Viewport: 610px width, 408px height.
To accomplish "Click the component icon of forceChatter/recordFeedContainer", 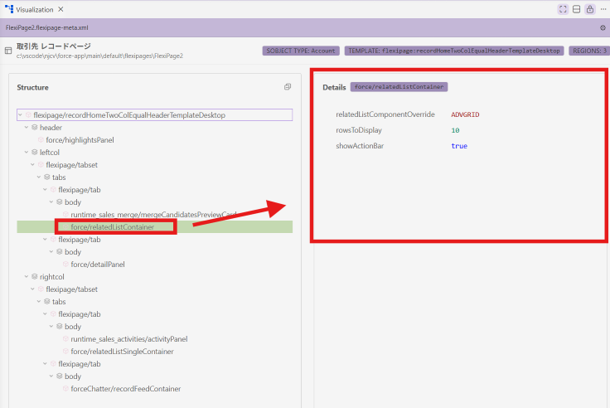I will point(66,389).
